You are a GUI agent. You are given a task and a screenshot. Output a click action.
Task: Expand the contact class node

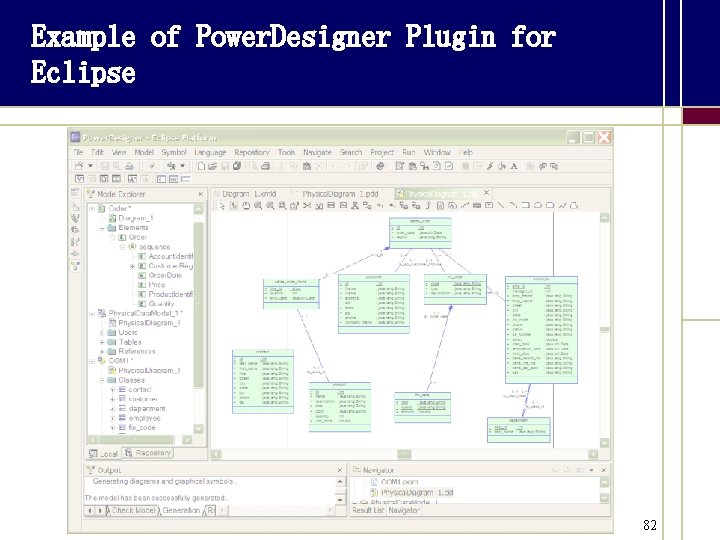112,390
